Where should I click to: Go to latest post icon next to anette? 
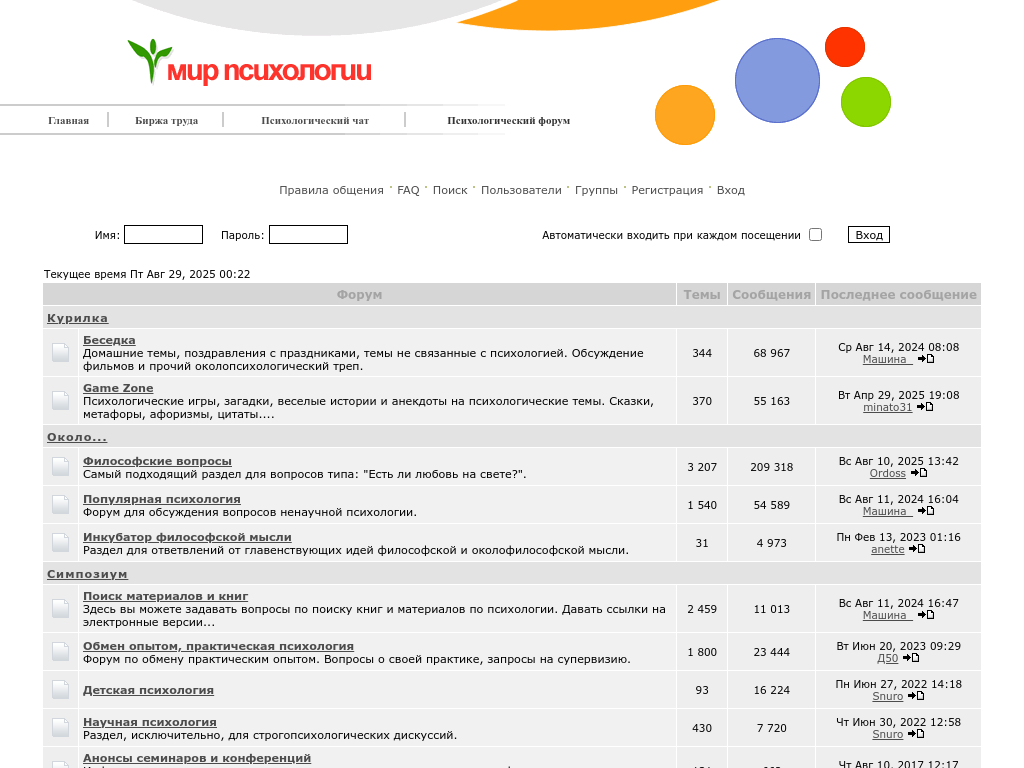tap(917, 549)
